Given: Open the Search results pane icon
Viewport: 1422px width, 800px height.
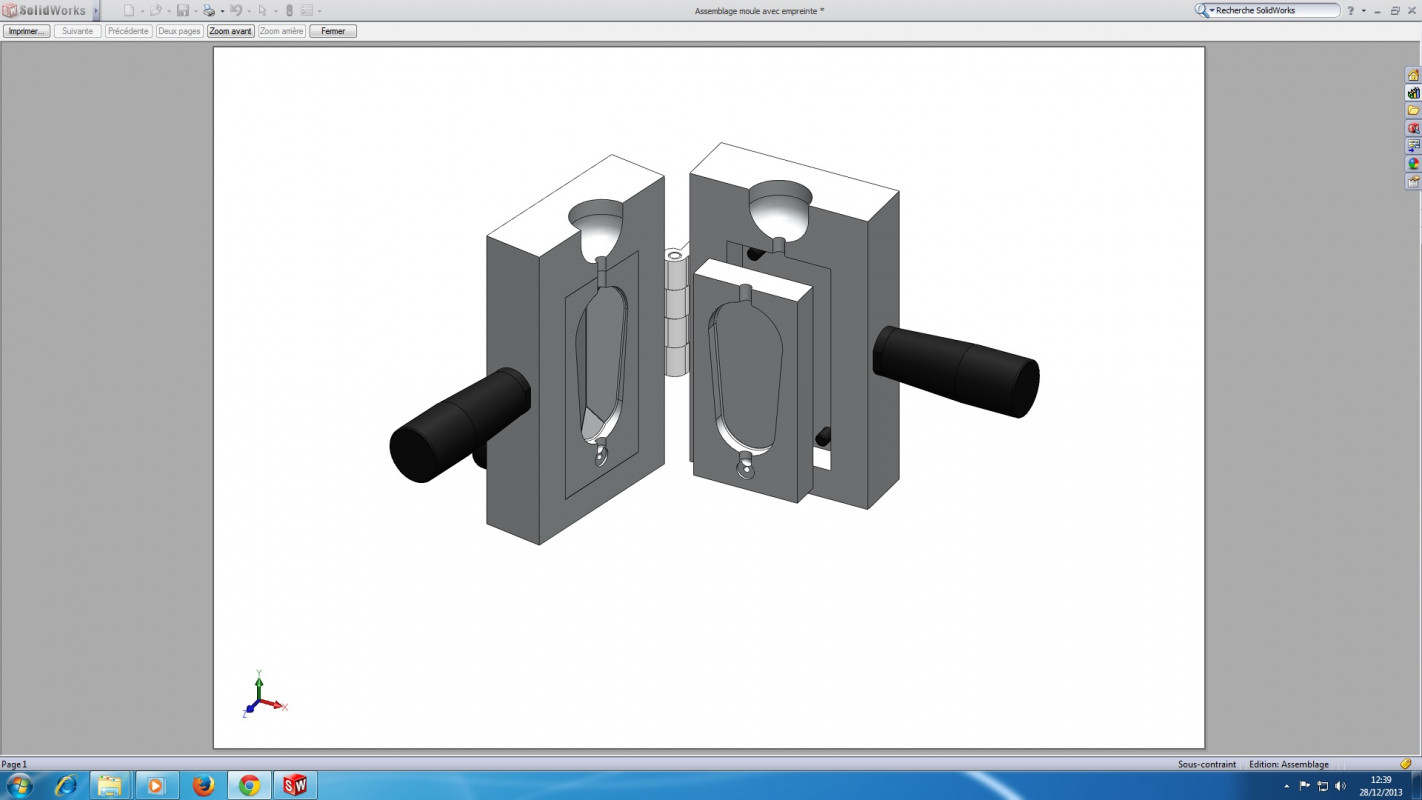Looking at the screenshot, I should click(1413, 128).
